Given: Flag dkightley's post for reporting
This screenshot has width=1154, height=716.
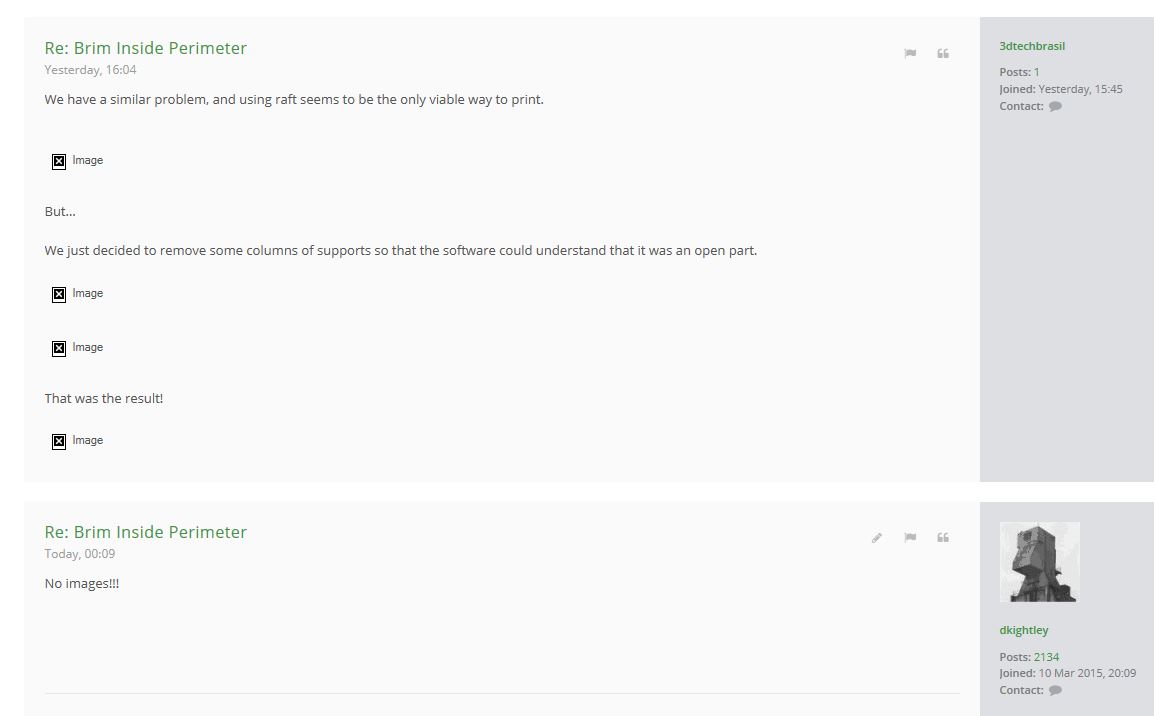Looking at the screenshot, I should [910, 538].
